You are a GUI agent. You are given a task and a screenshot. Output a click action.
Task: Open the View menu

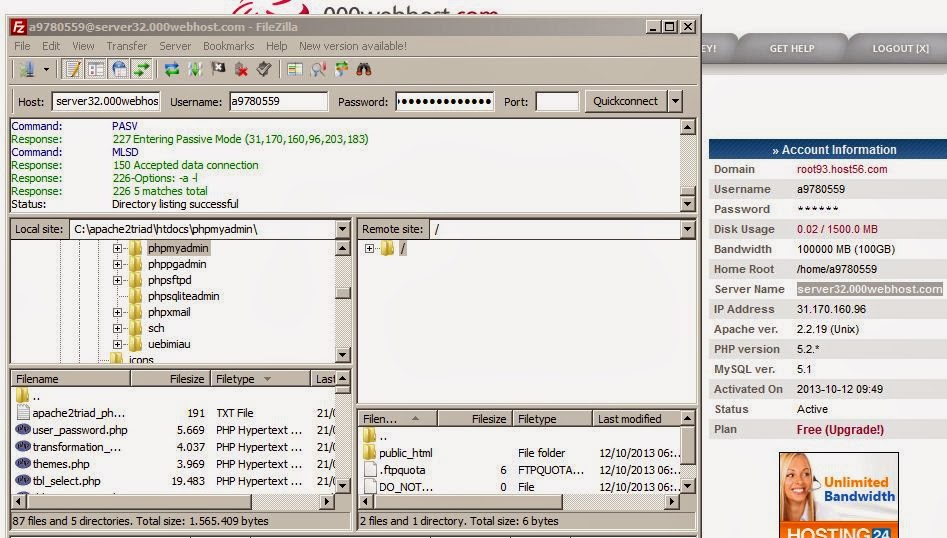click(83, 46)
